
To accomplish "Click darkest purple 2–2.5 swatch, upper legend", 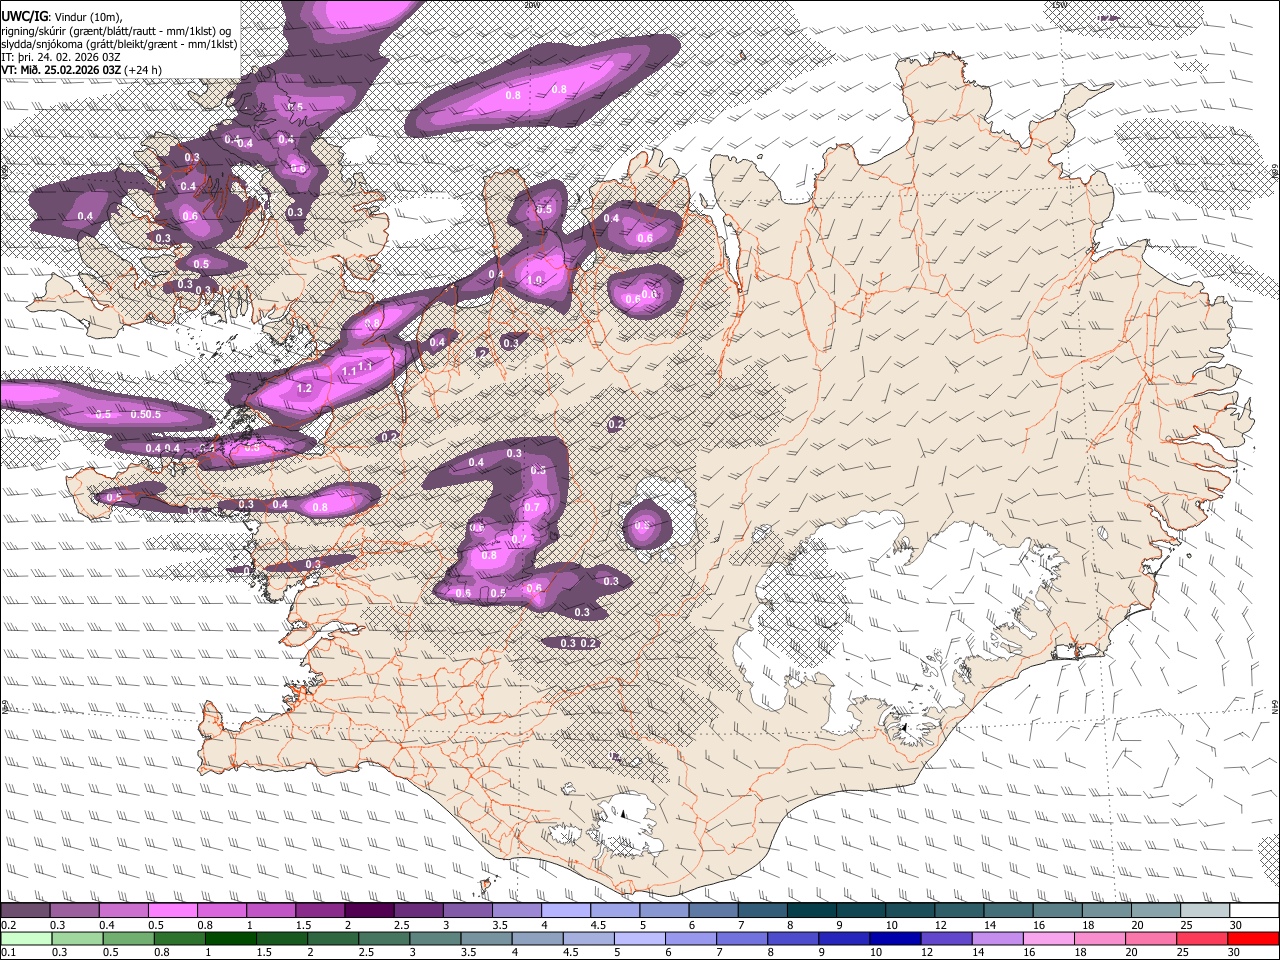I will click(x=369, y=910).
